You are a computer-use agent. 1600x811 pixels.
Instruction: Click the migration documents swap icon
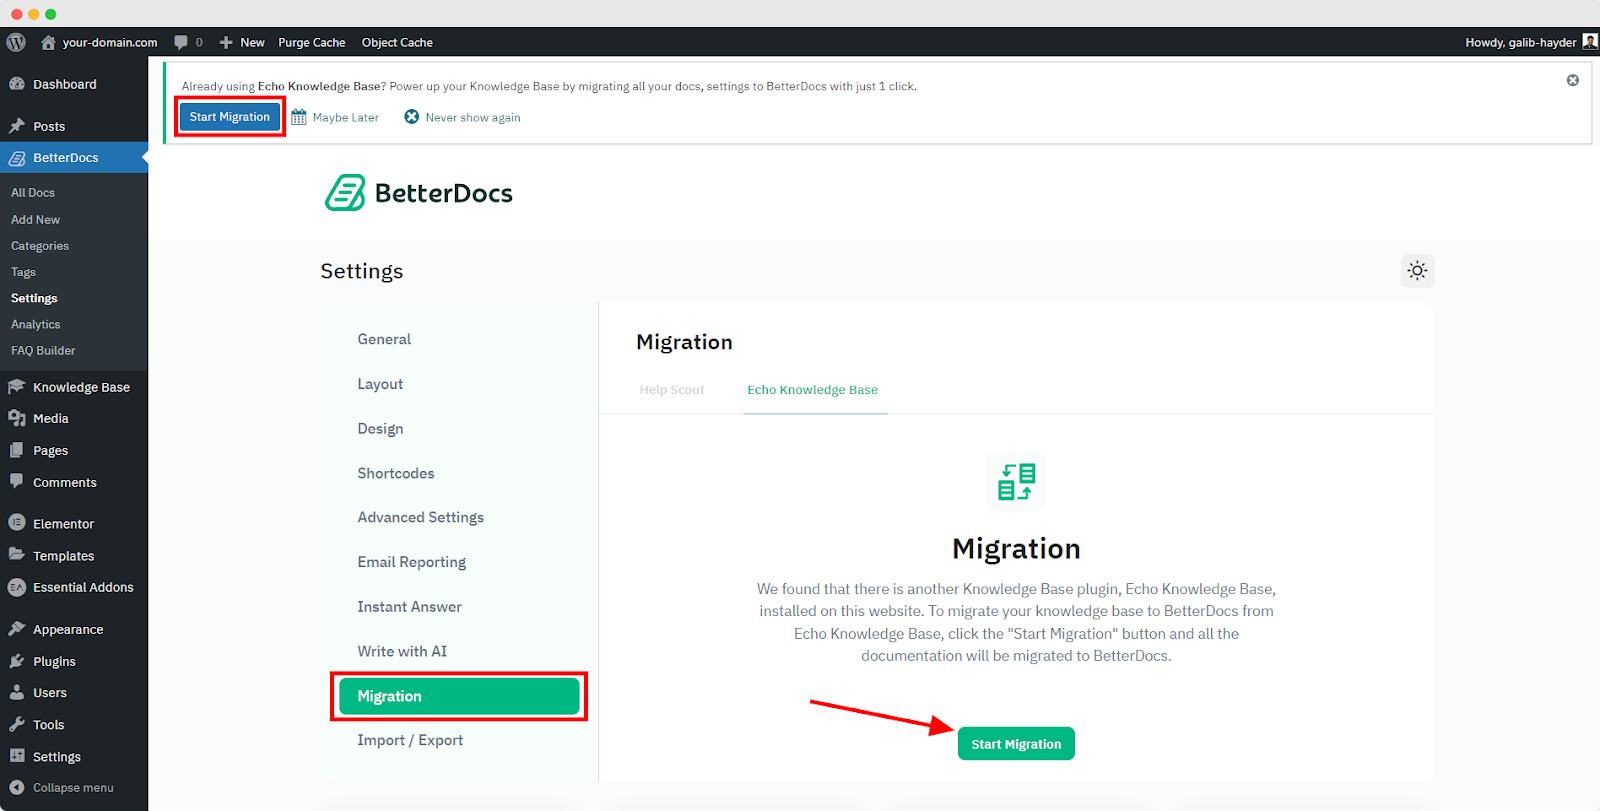tap(1016, 482)
